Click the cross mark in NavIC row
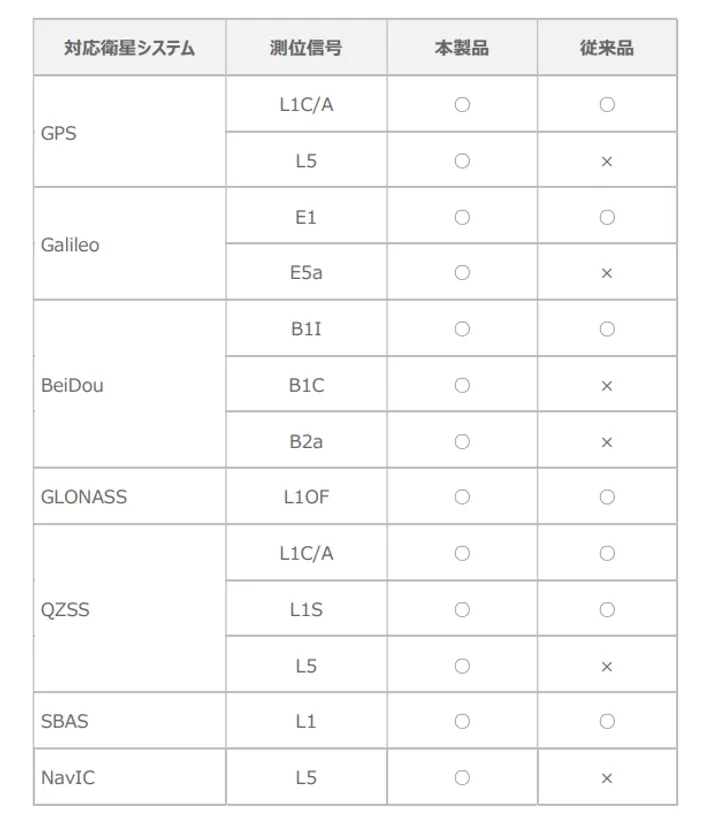712x840 pixels. coord(607,777)
